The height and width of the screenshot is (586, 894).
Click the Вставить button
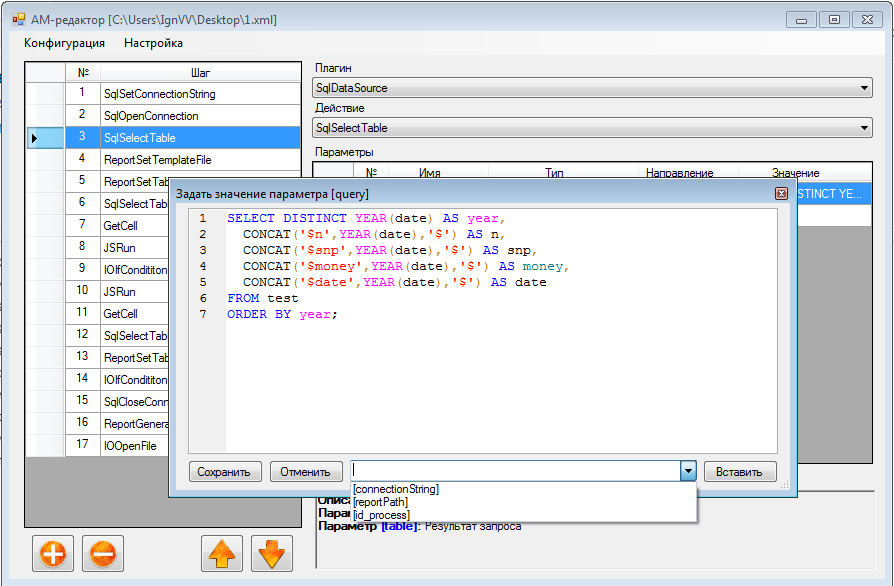740,472
